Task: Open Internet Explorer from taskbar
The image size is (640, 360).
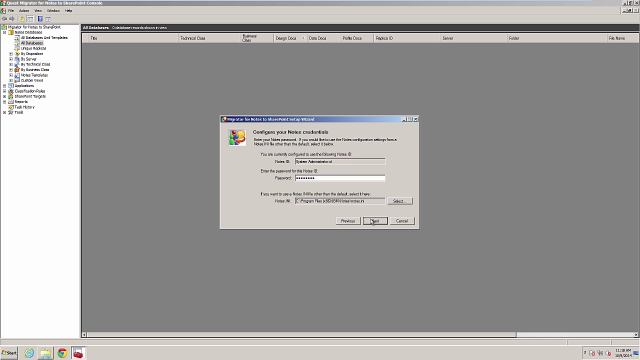Action: tap(29, 353)
